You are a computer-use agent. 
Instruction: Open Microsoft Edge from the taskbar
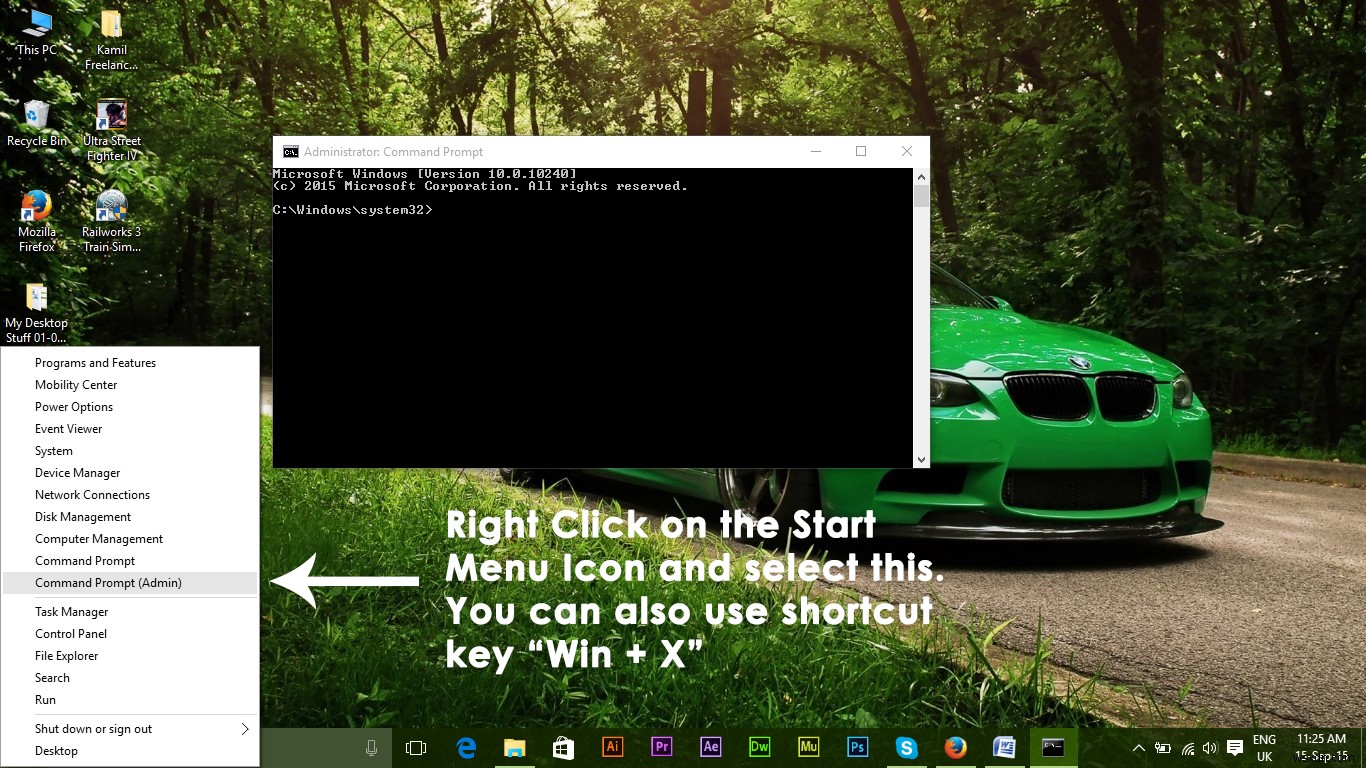point(465,747)
